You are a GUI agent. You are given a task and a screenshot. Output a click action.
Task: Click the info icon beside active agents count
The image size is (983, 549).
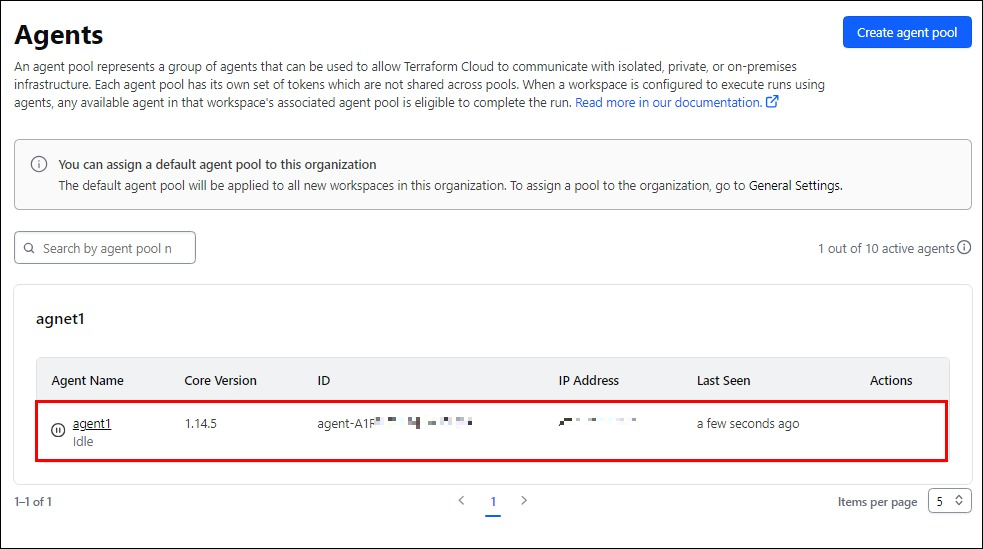(964, 248)
